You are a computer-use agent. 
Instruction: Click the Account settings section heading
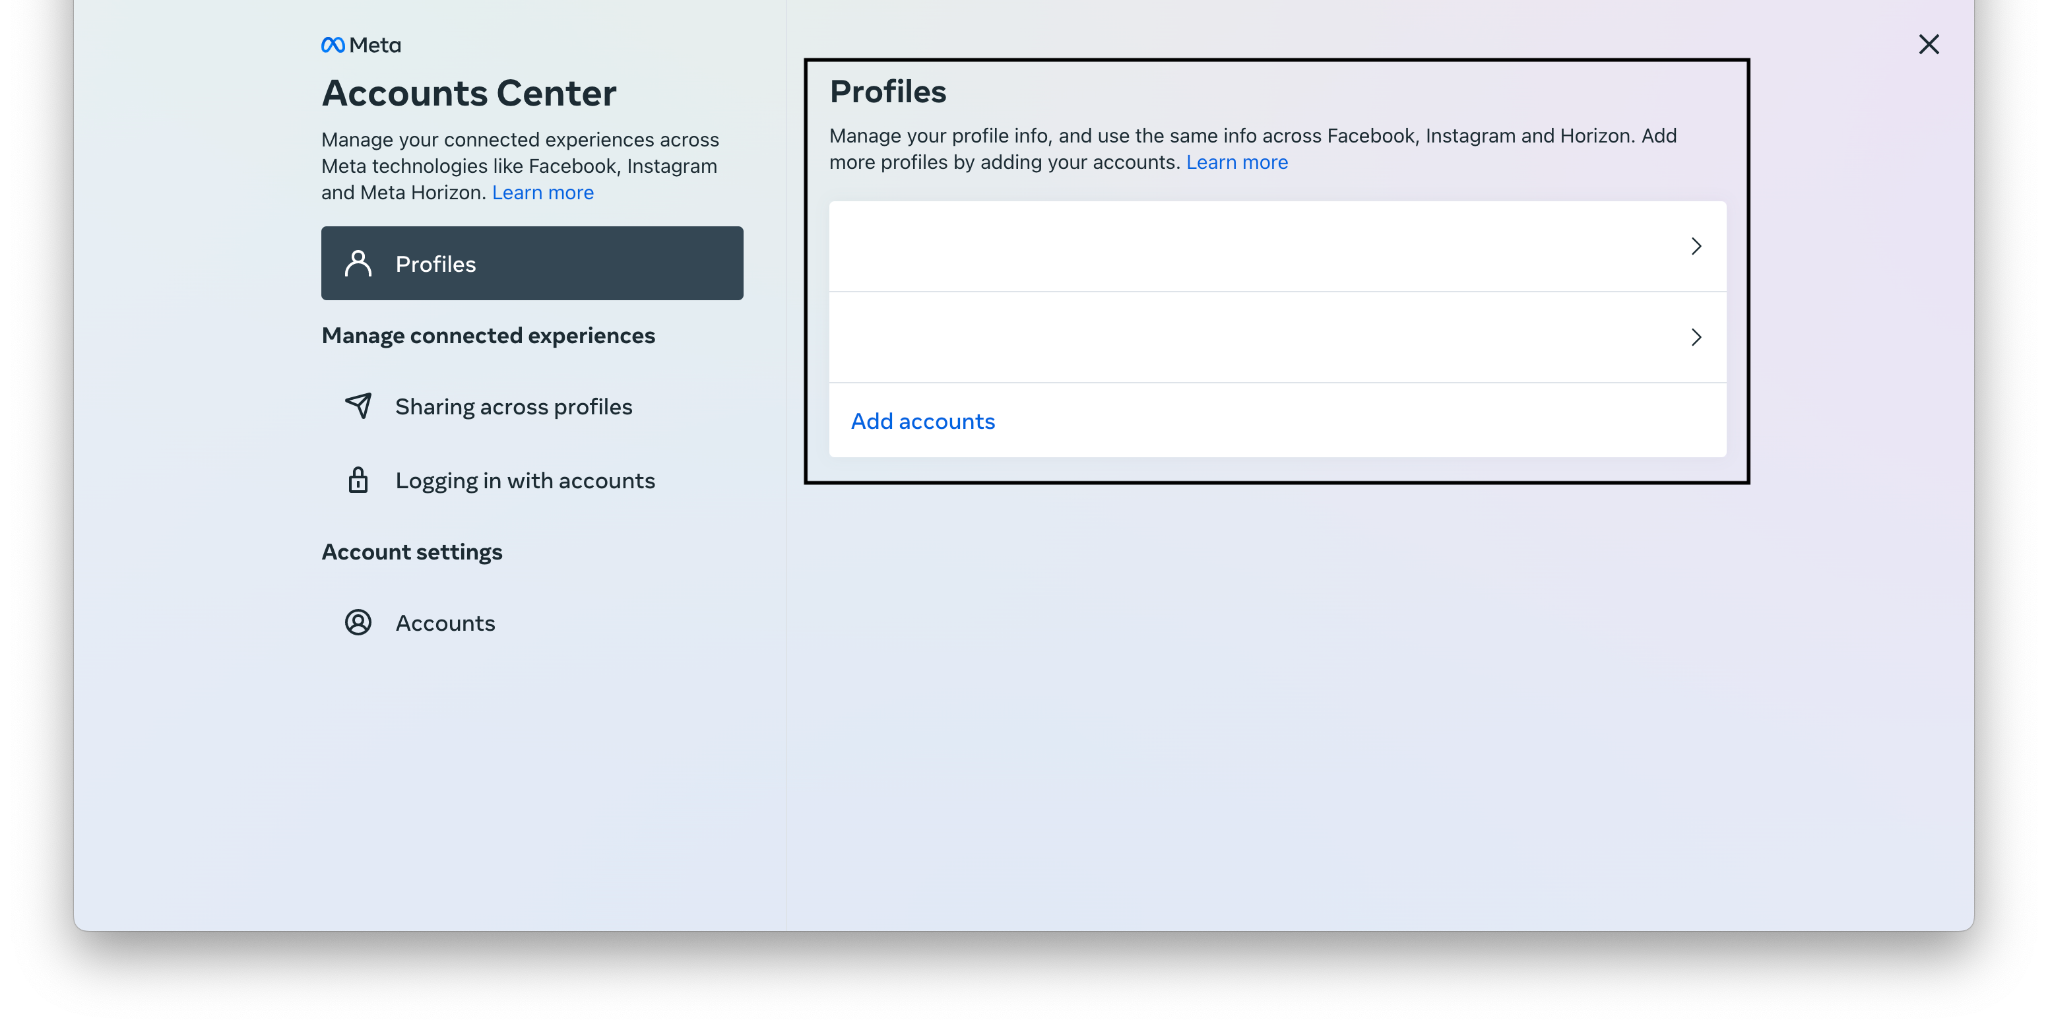tap(412, 552)
